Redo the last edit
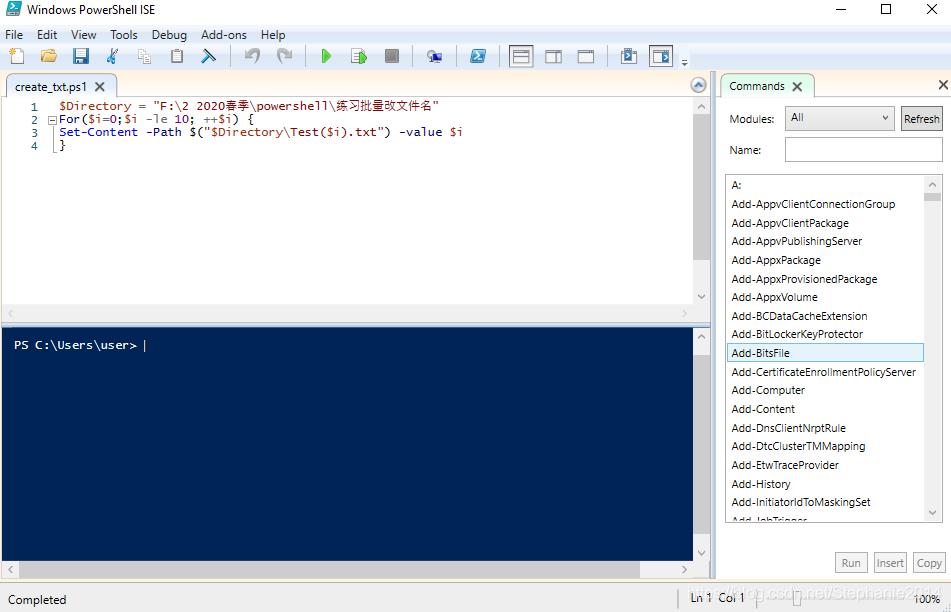This screenshot has width=951, height=612. [x=284, y=56]
